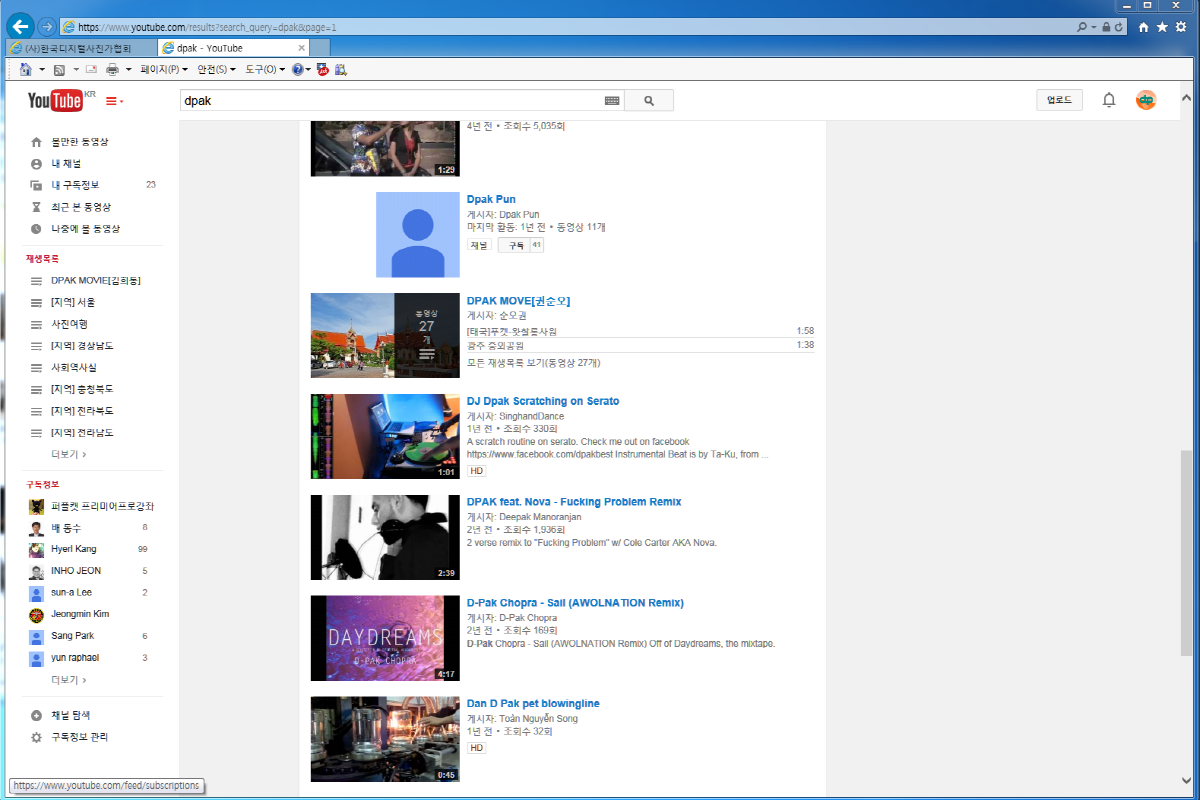1200x800 pixels.
Task: Click the magnifier search button beside the query
Action: 649,100
